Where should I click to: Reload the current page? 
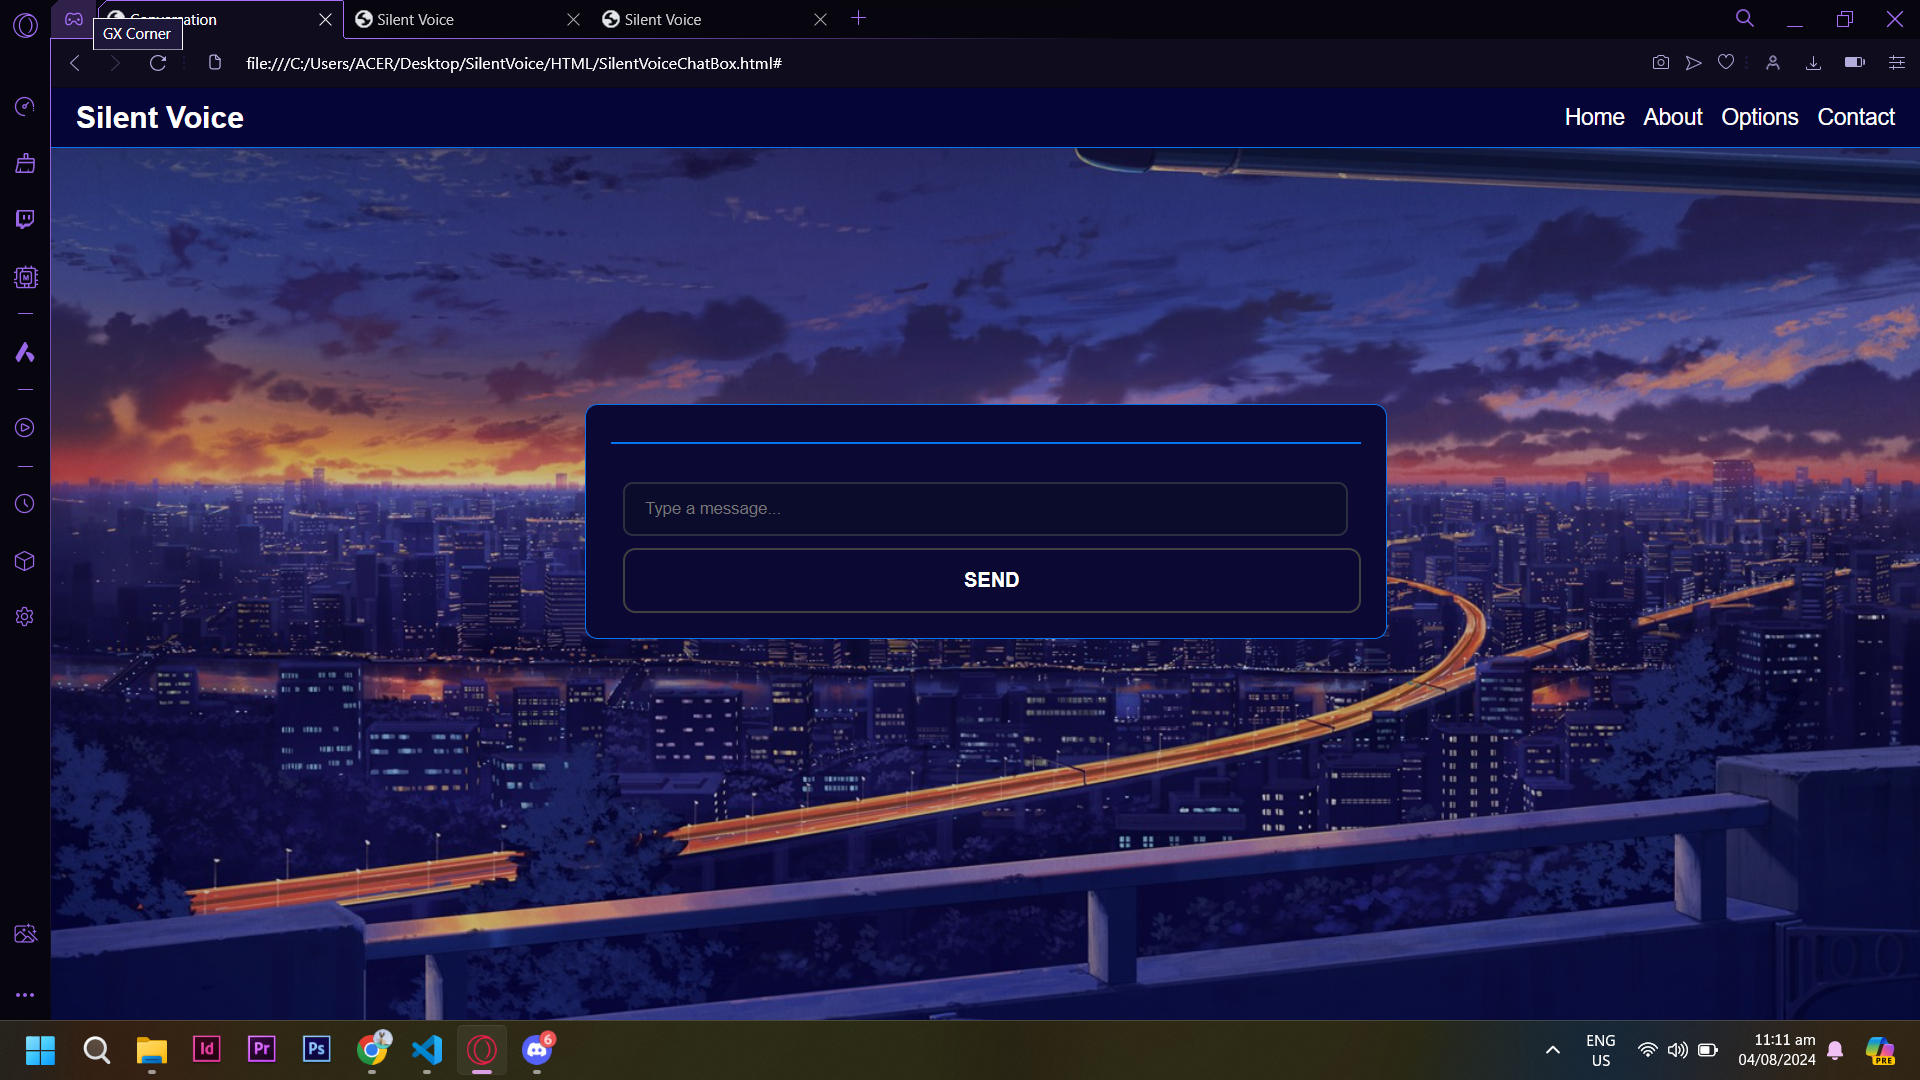point(158,63)
